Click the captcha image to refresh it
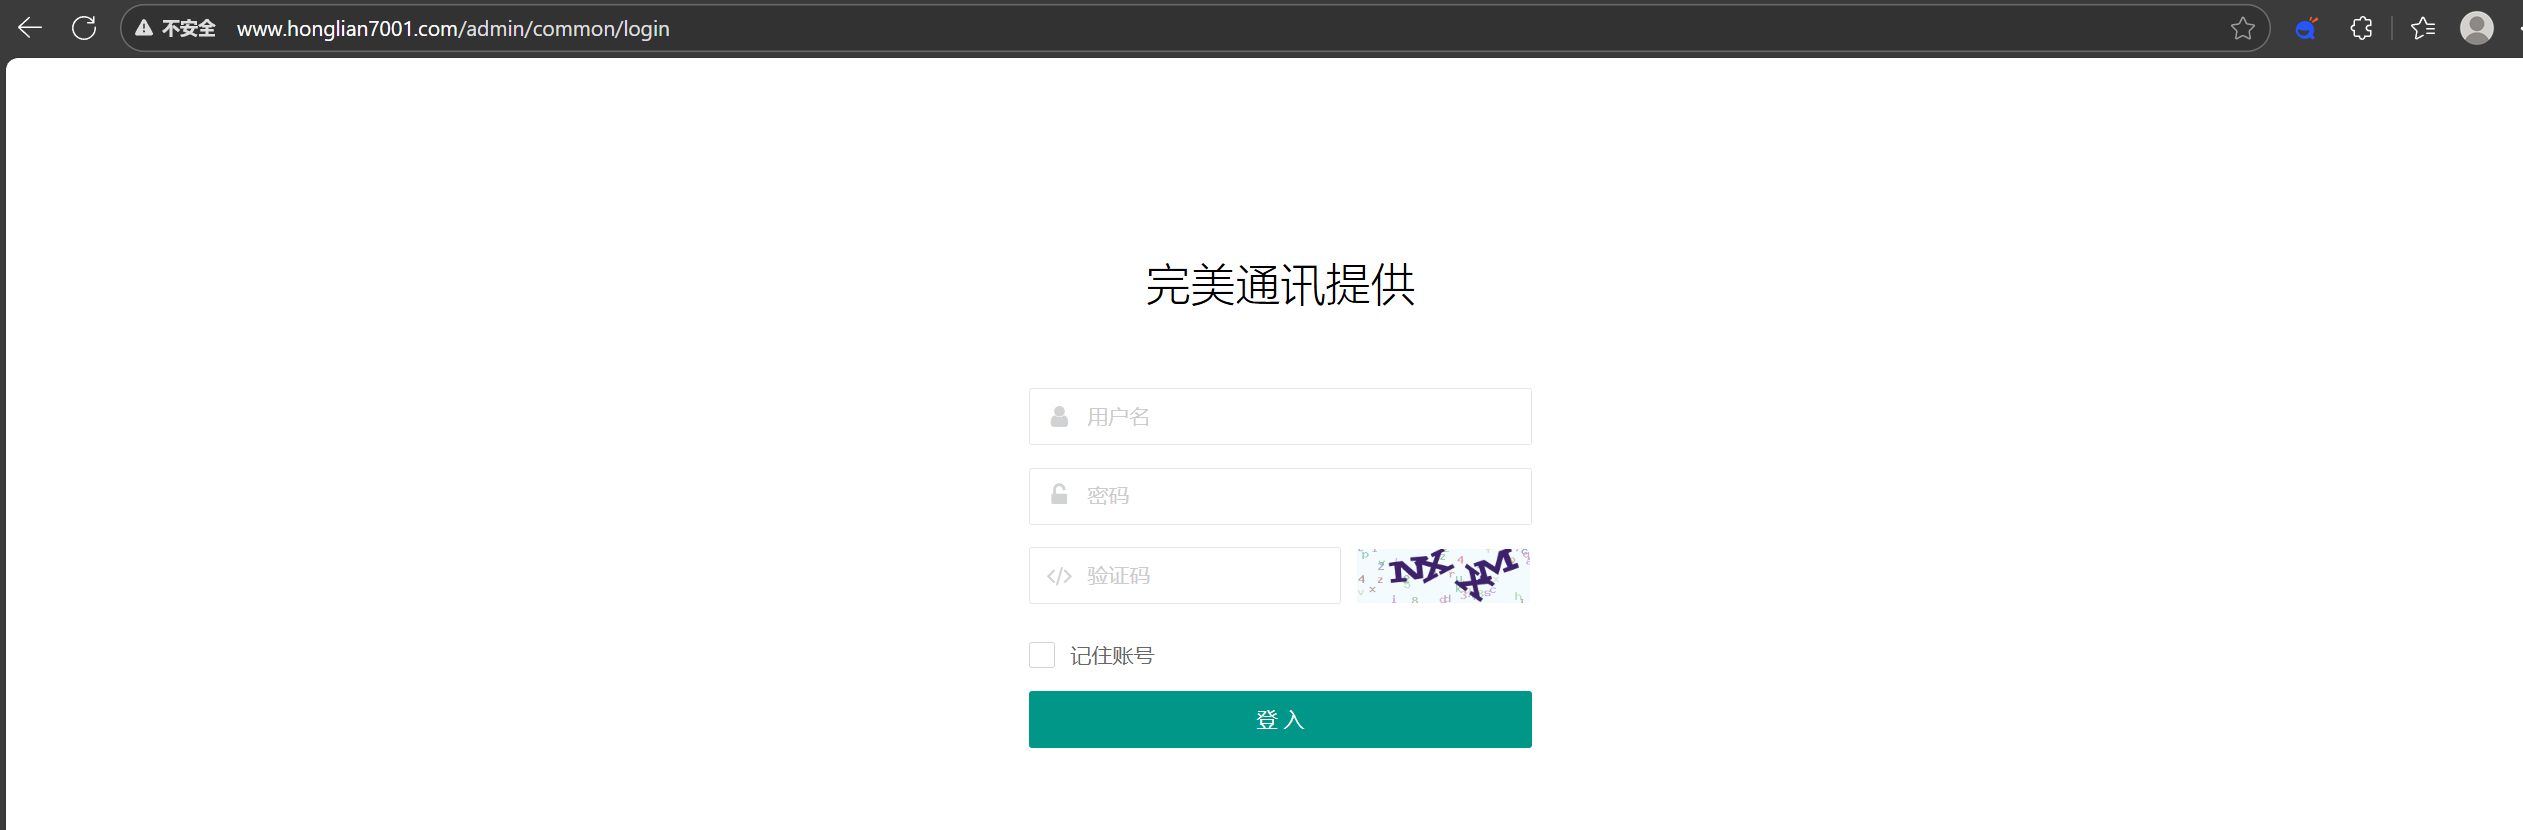The height and width of the screenshot is (830, 2523). click(1443, 575)
